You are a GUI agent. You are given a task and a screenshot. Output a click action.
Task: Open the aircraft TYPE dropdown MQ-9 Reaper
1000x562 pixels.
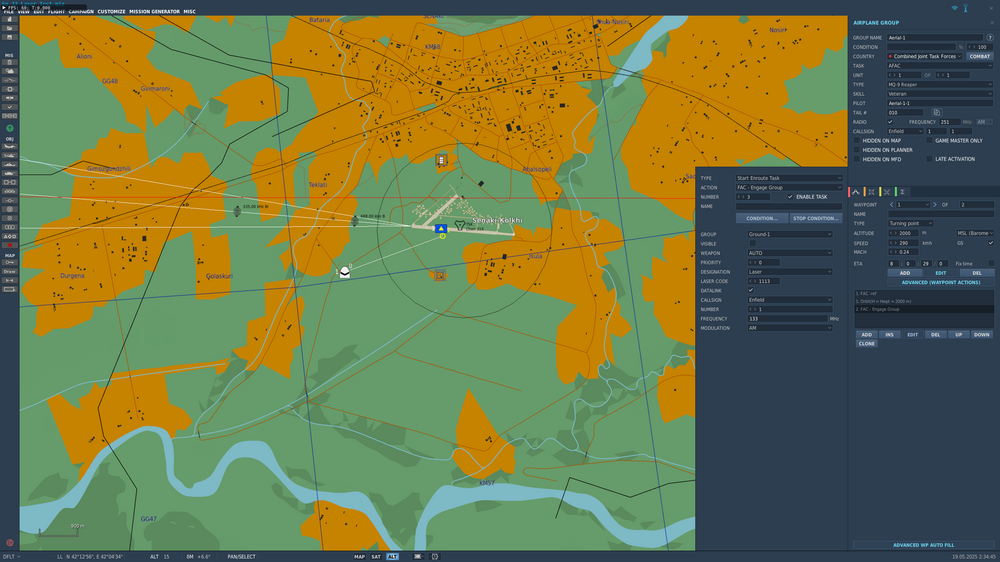[940, 84]
